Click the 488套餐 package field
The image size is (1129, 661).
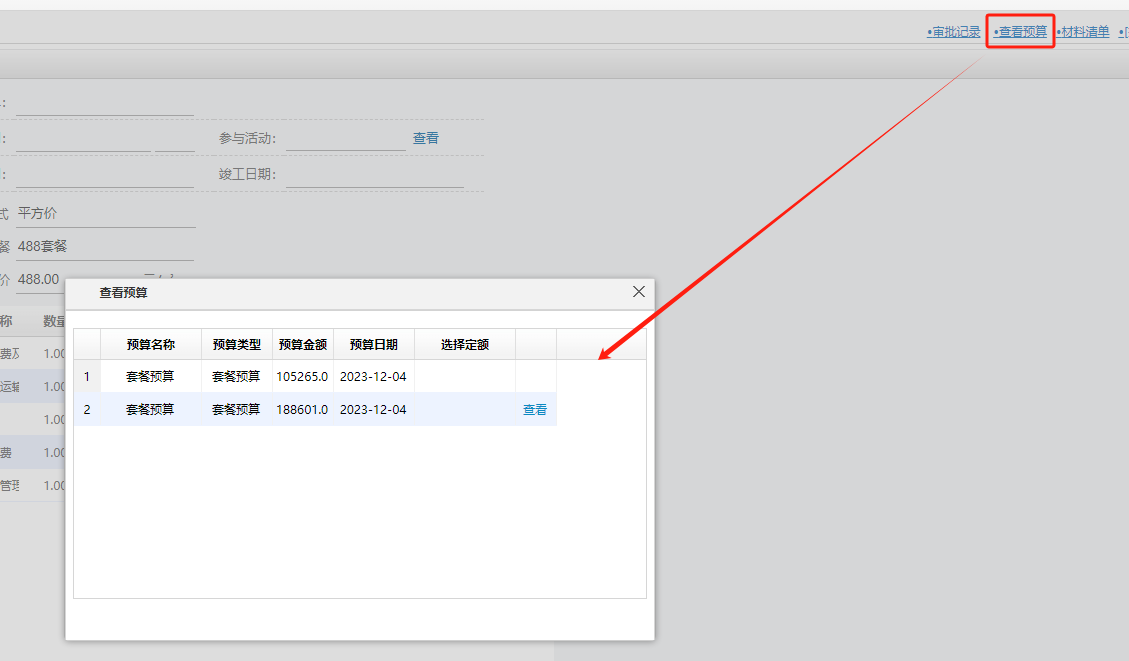[105, 246]
